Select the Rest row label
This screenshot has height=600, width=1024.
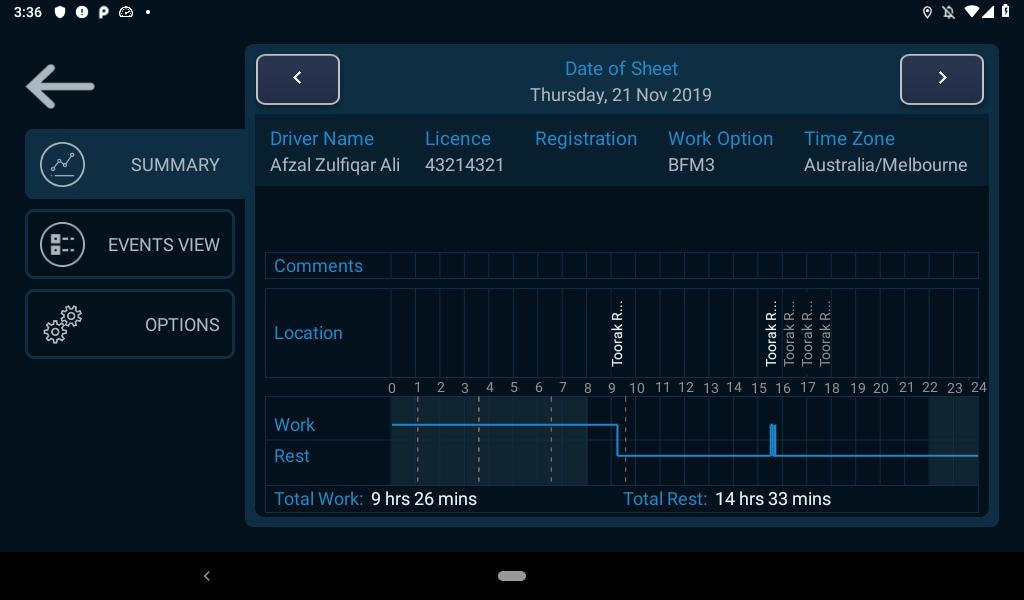(292, 456)
